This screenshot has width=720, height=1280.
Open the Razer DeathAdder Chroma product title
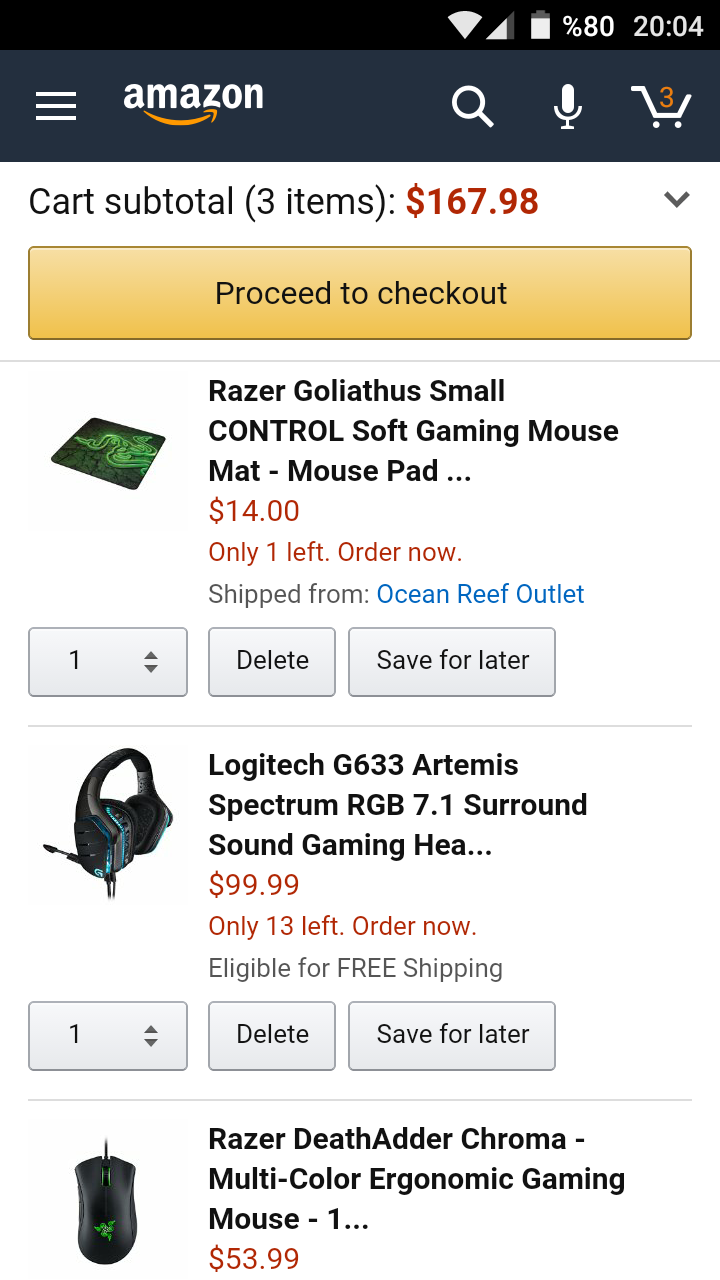(415, 1179)
